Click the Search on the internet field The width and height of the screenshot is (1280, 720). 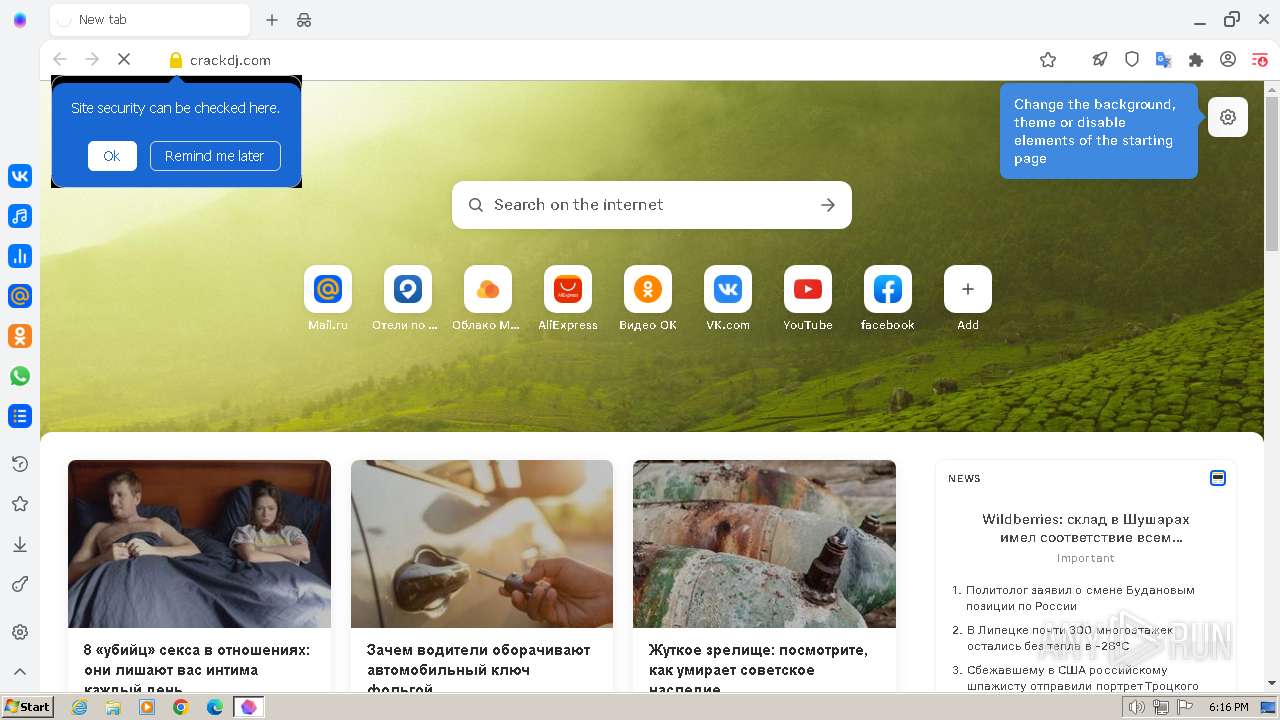click(652, 205)
